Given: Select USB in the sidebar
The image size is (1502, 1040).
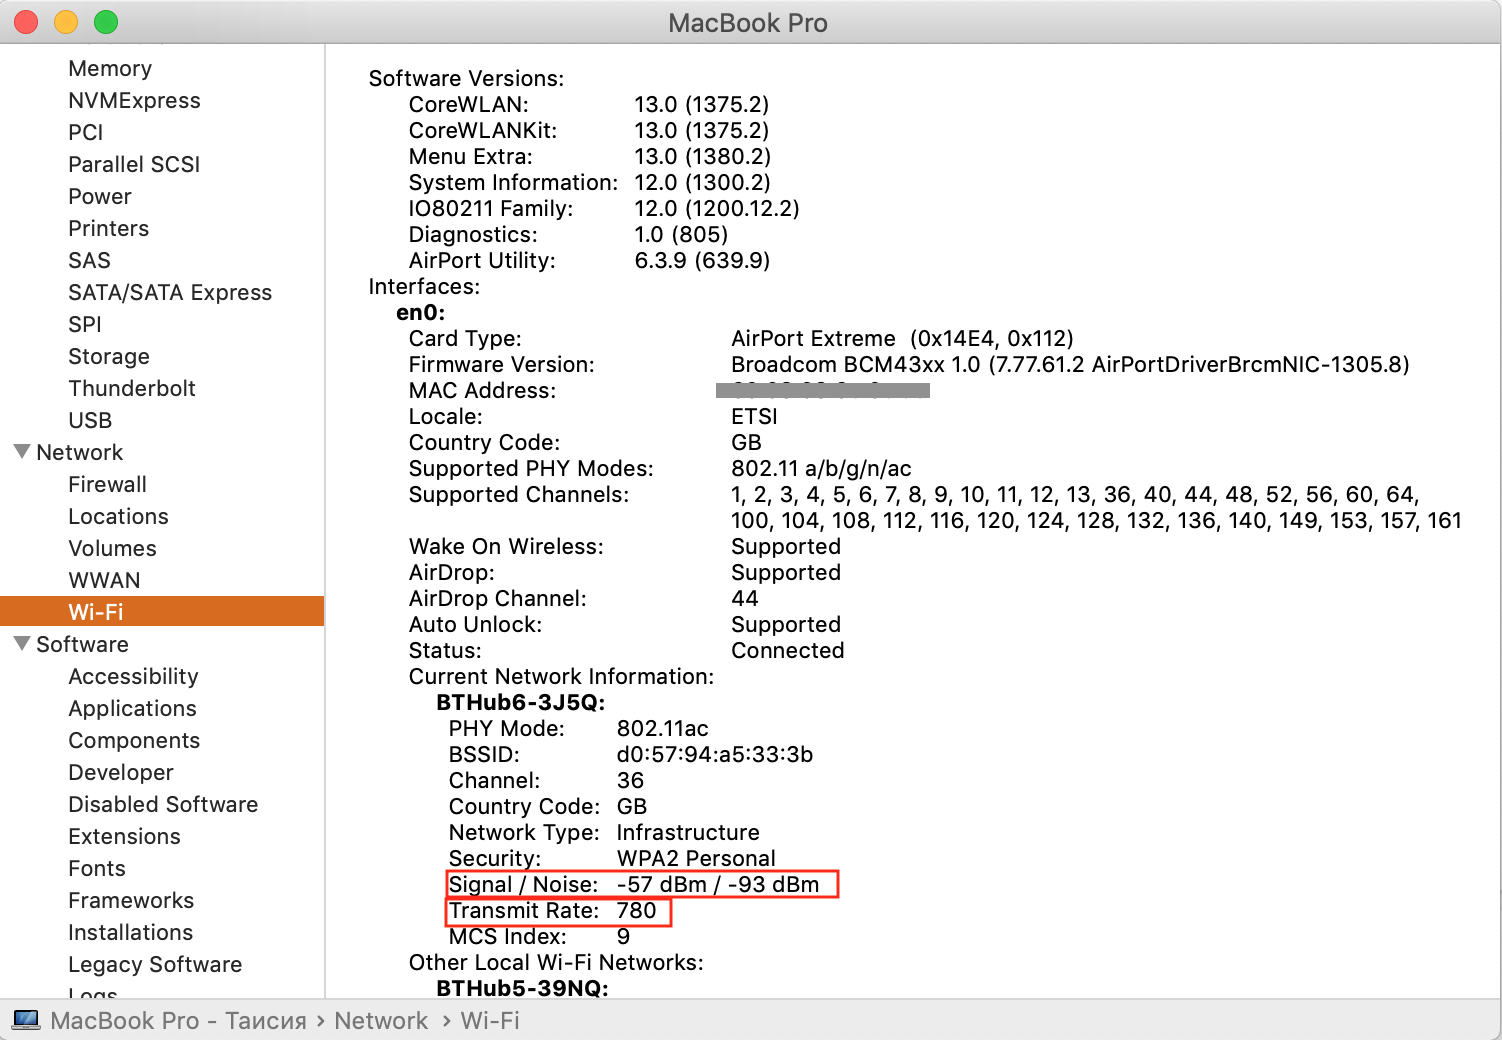Looking at the screenshot, I should point(90,420).
